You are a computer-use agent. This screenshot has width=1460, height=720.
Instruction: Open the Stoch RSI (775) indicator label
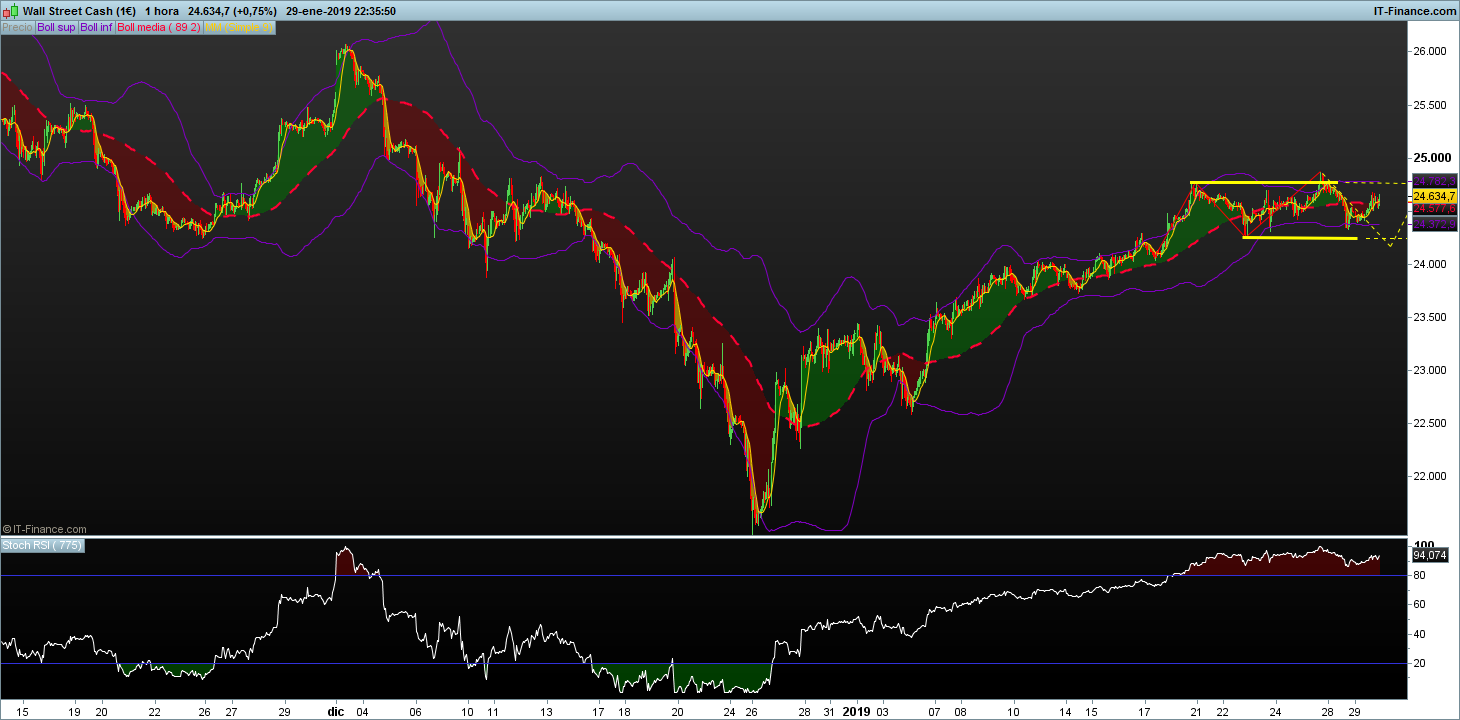click(x=43, y=545)
